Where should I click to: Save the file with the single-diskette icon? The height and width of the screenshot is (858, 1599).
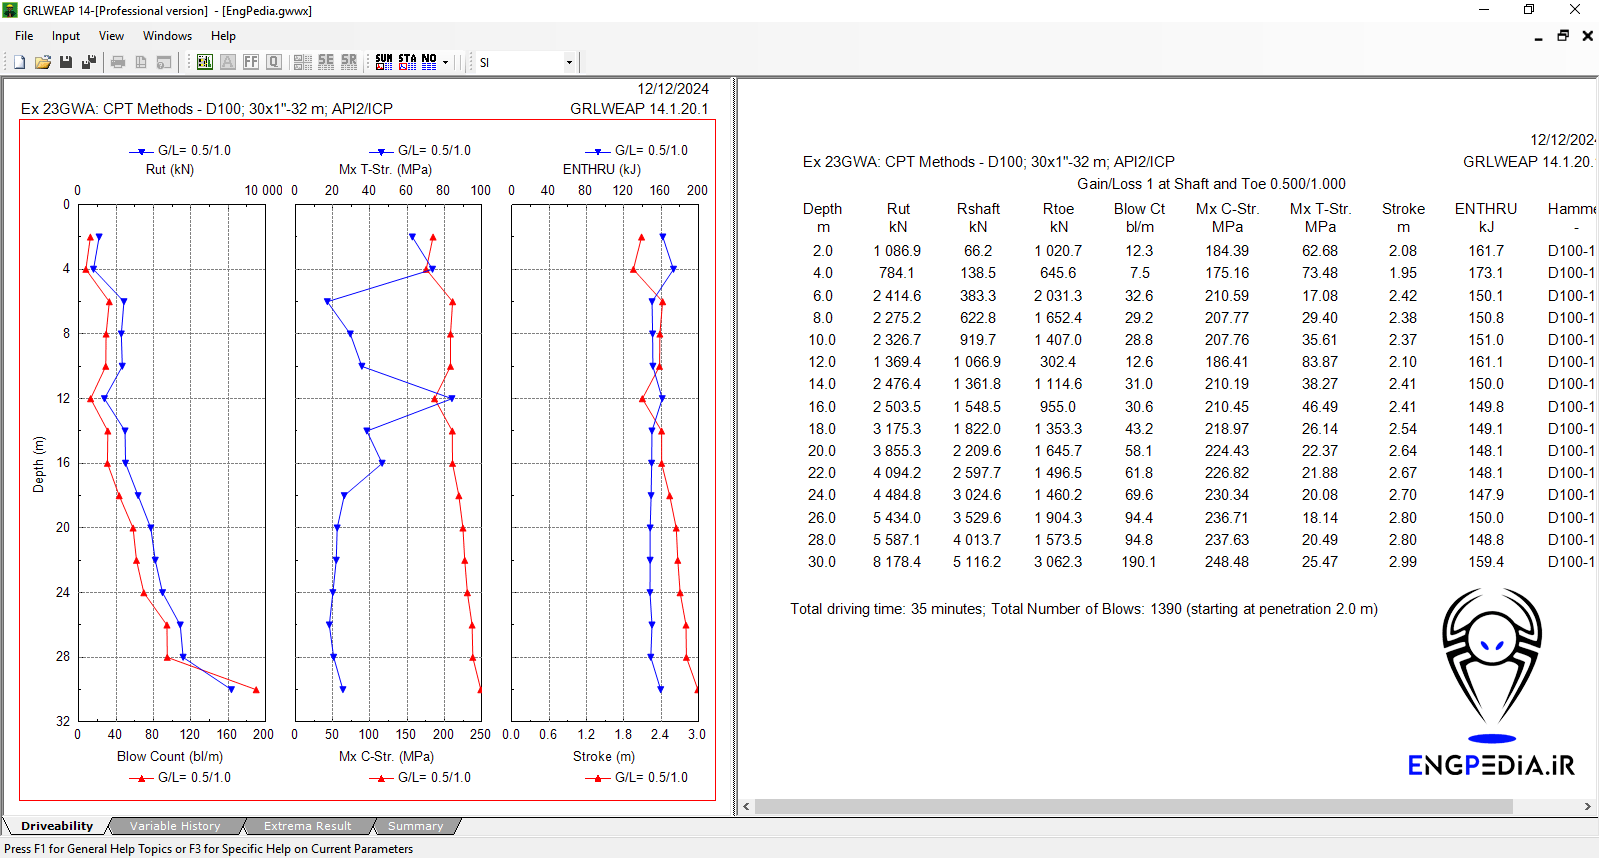point(66,62)
